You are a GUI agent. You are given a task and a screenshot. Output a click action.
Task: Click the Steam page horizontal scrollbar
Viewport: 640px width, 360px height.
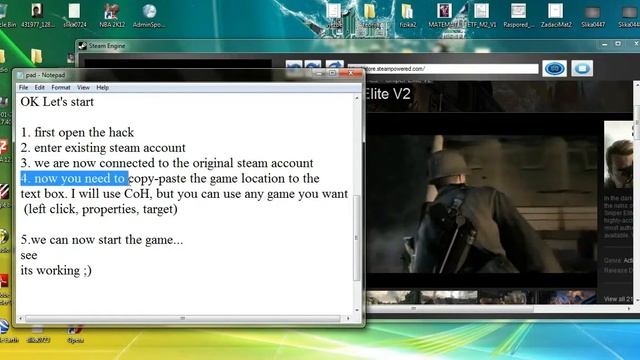pyautogui.click(x=449, y=309)
